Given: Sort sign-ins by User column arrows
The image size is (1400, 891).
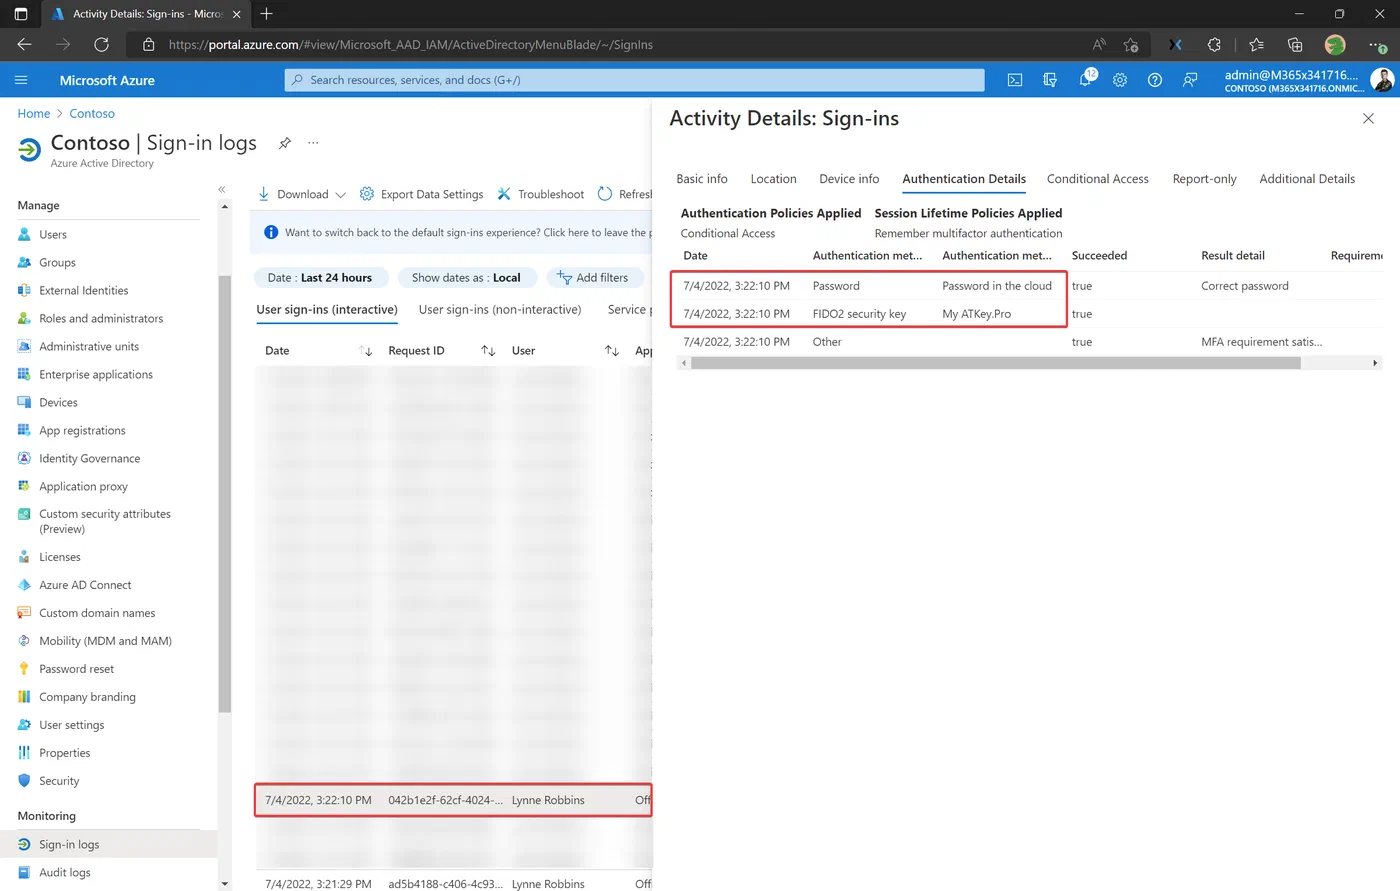Looking at the screenshot, I should (612, 351).
